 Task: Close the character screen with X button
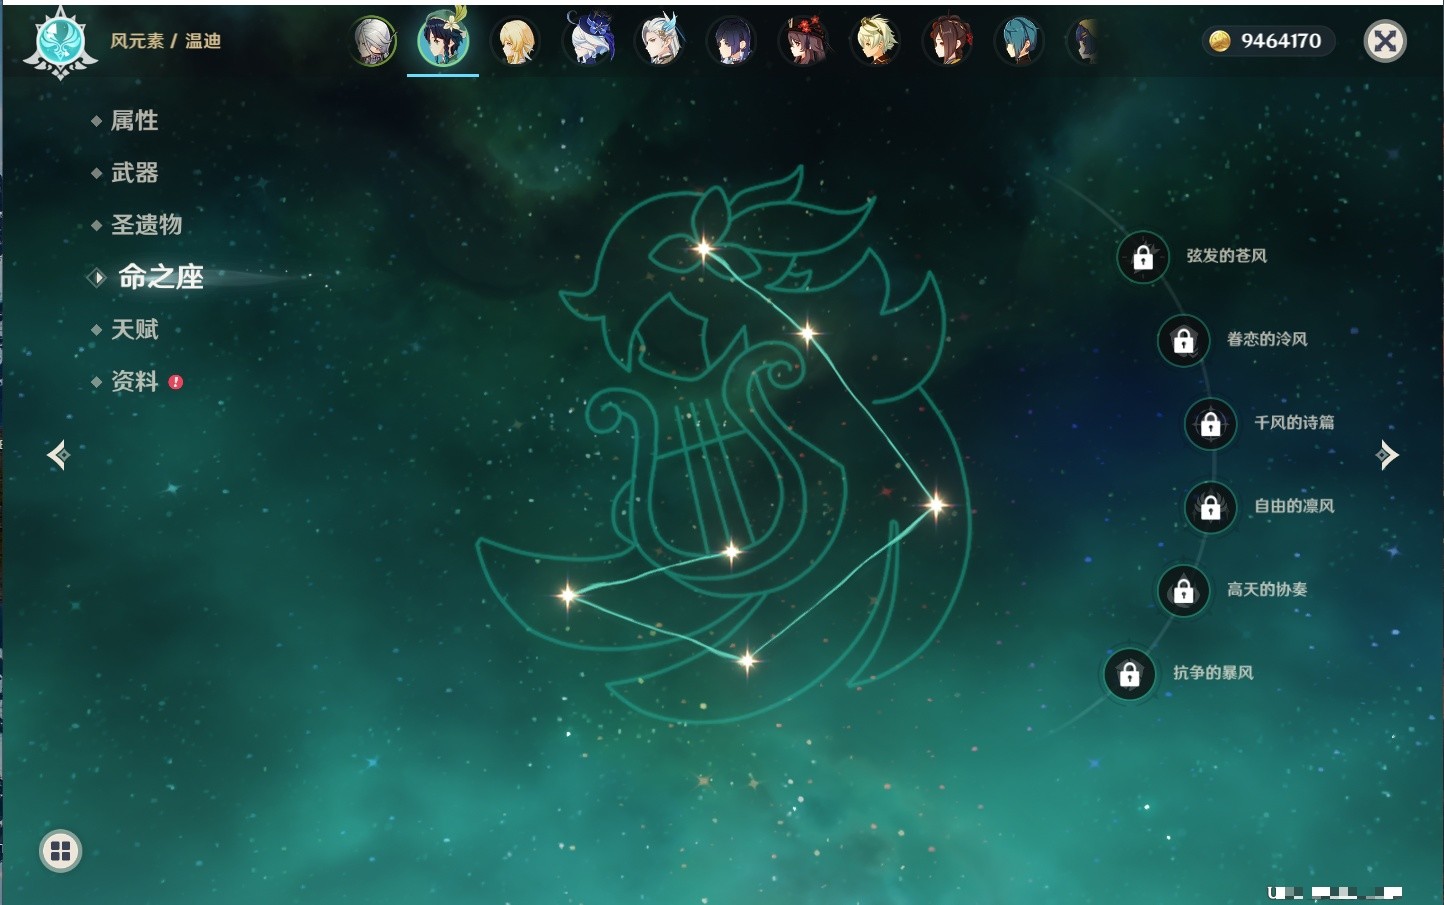pos(1385,41)
